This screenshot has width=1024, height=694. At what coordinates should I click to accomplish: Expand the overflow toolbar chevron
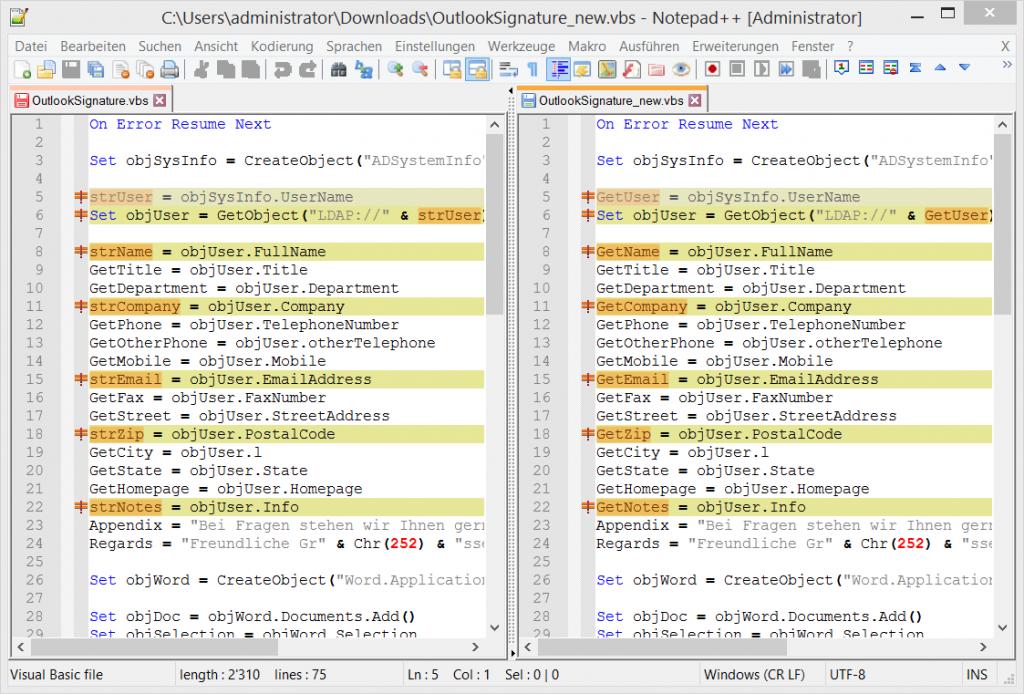point(1008,63)
